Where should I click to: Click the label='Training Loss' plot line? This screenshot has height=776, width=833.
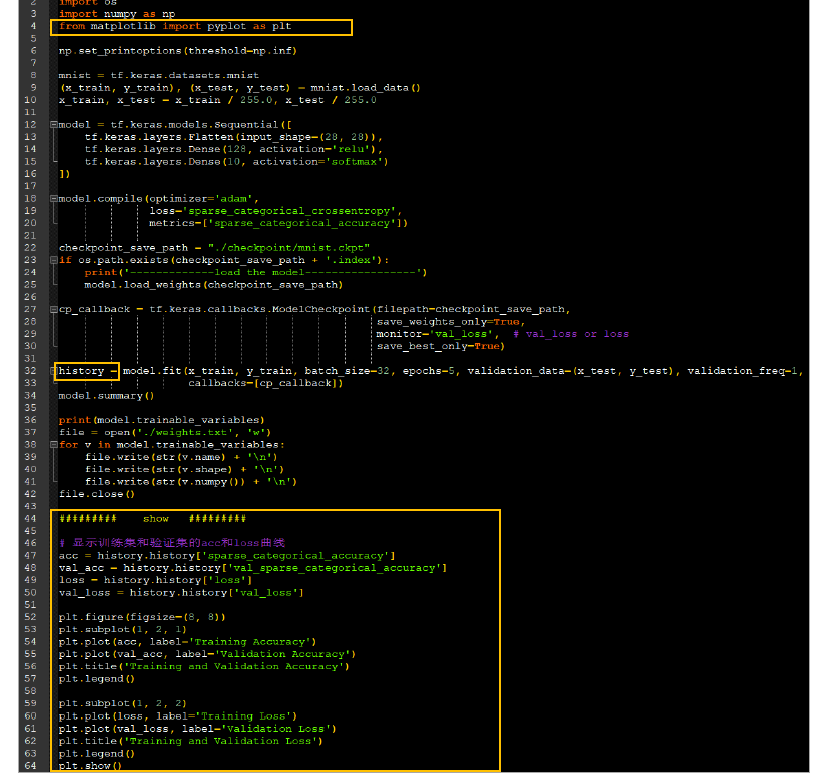tap(178, 717)
